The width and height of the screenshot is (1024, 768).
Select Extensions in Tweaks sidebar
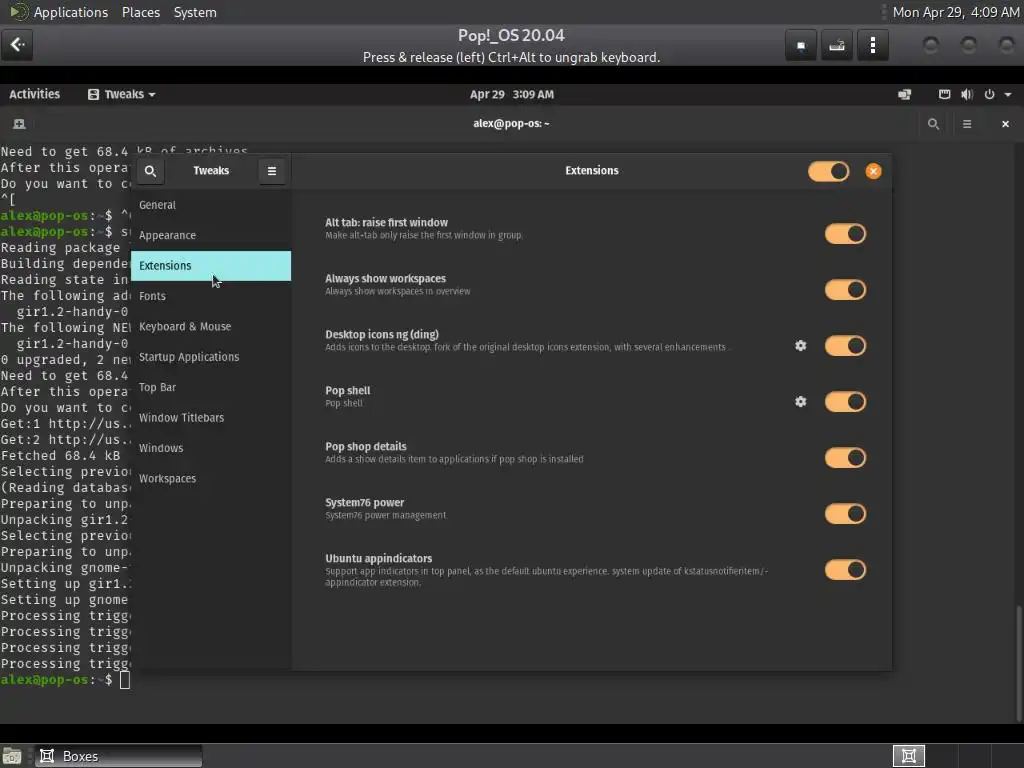point(211,266)
